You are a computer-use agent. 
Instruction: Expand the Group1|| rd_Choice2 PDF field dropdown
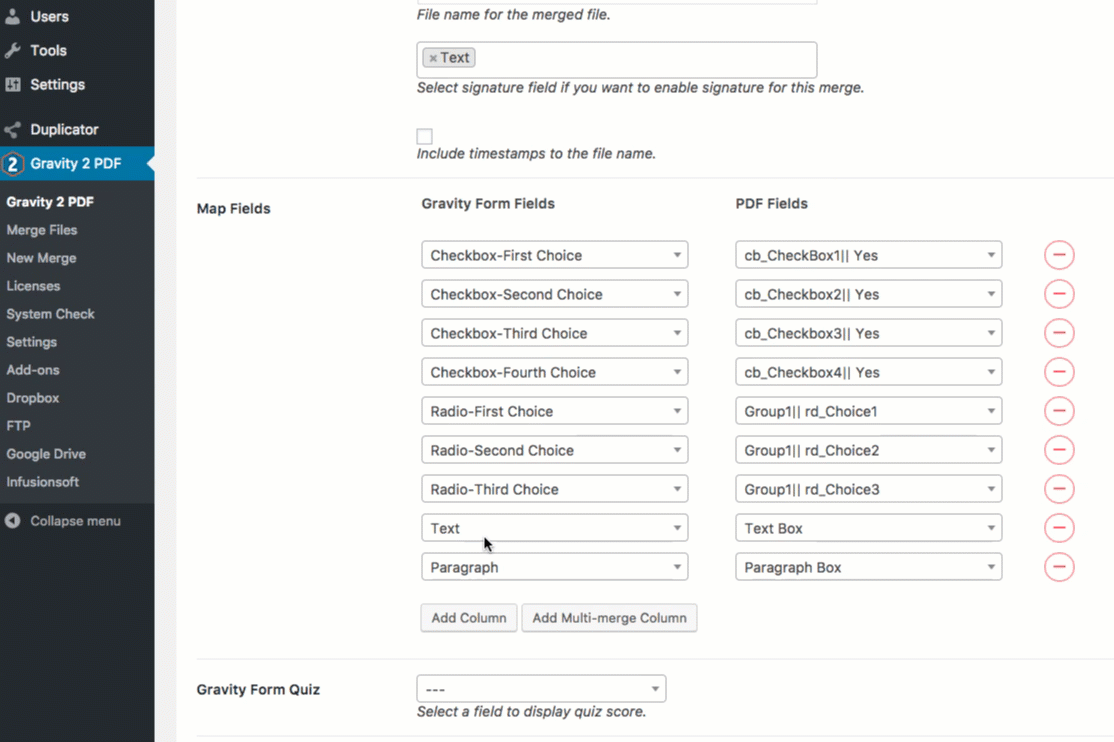pos(868,451)
